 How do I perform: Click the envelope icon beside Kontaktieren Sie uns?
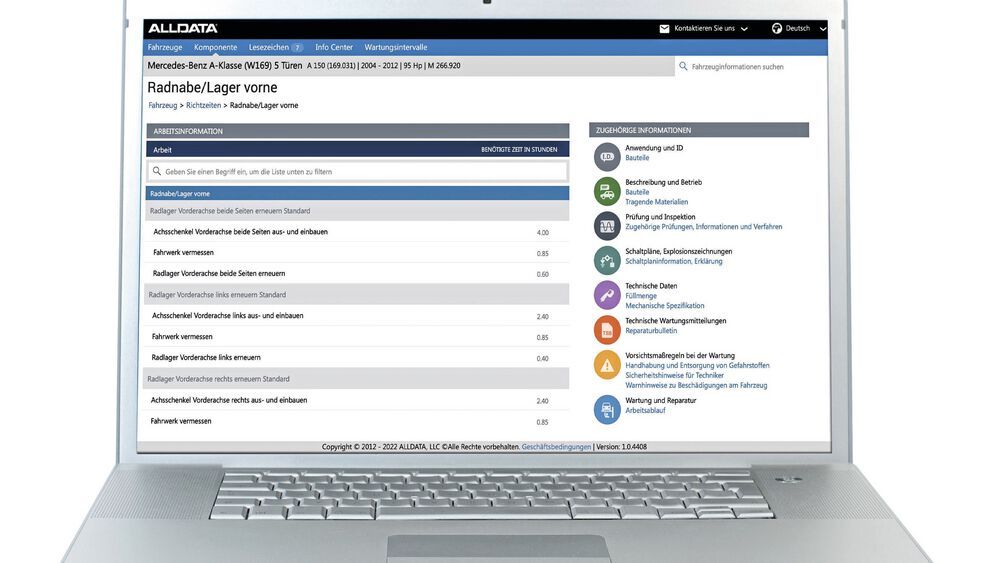664,29
